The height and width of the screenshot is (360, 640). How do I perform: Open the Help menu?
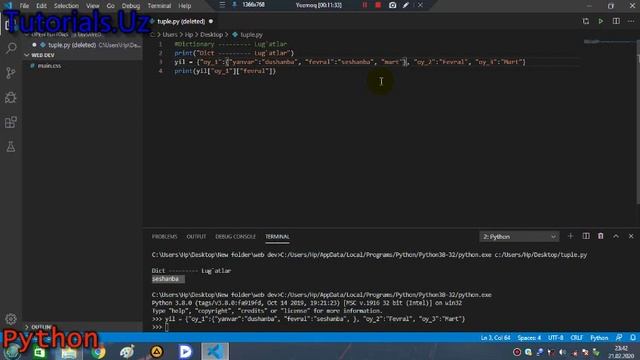coord(184,6)
